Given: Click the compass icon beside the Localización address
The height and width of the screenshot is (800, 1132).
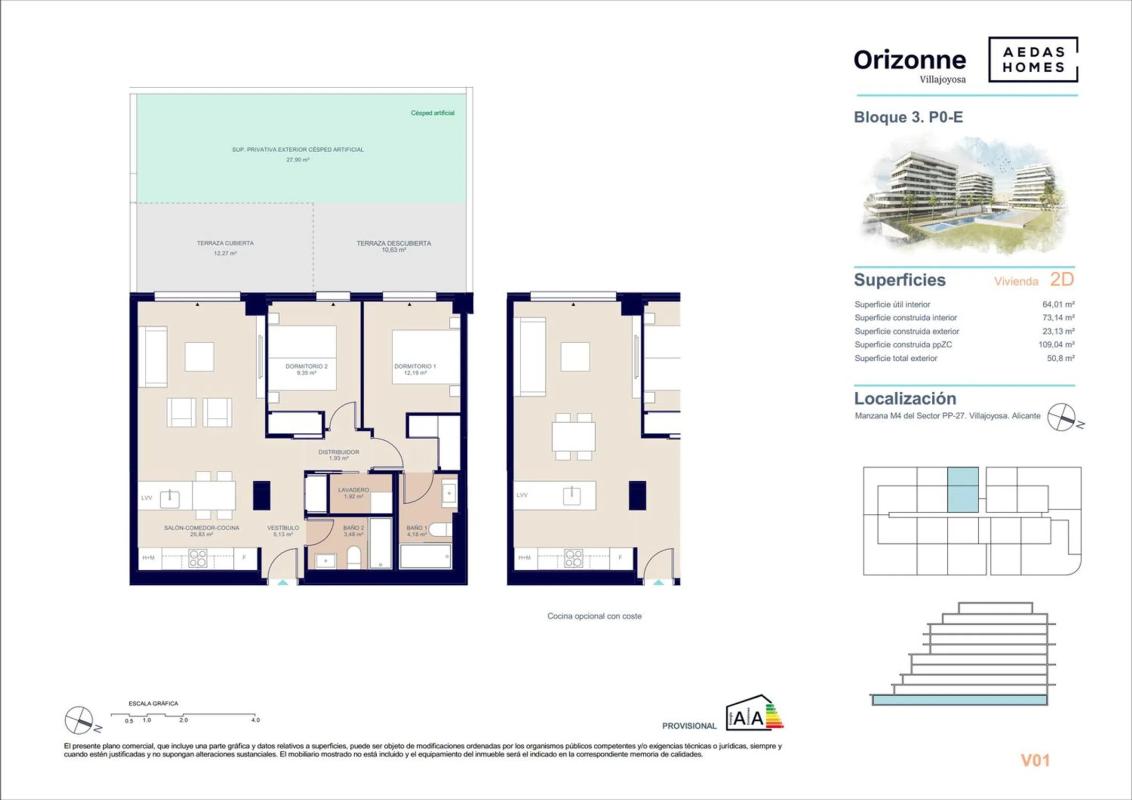Looking at the screenshot, I should coord(1064,417).
